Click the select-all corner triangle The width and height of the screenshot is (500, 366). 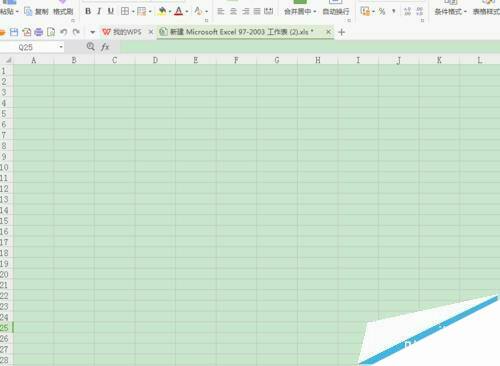tap(8, 60)
